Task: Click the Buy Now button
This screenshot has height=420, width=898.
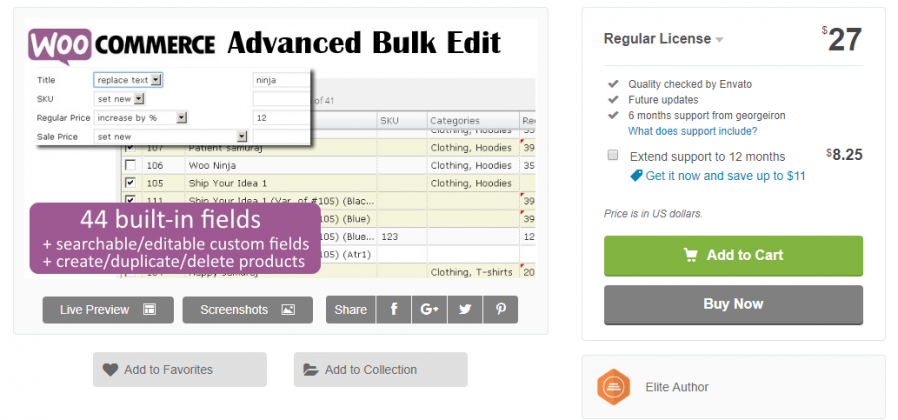Action: (733, 304)
